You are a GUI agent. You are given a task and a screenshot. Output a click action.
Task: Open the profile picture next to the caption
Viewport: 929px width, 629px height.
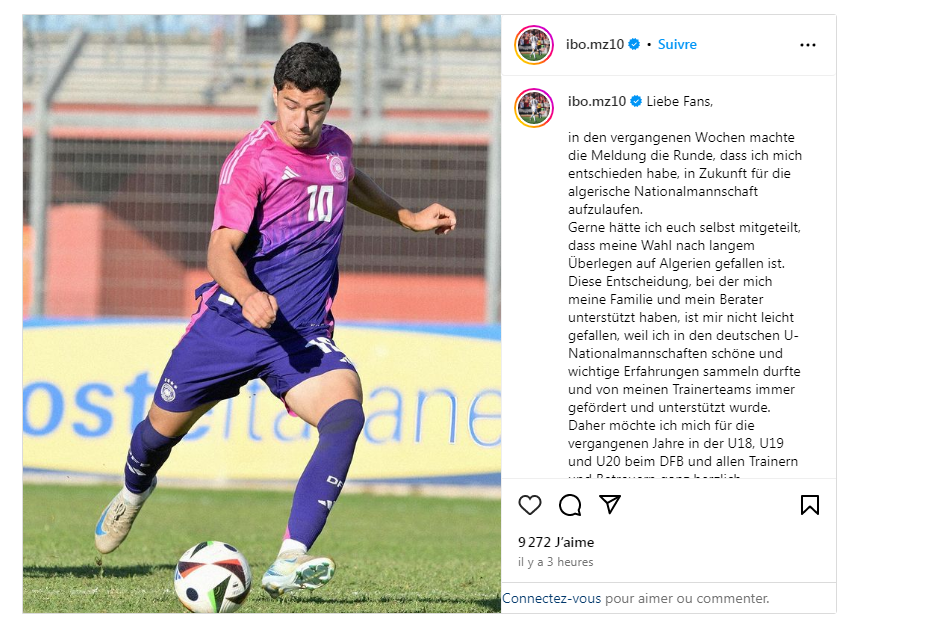click(534, 108)
